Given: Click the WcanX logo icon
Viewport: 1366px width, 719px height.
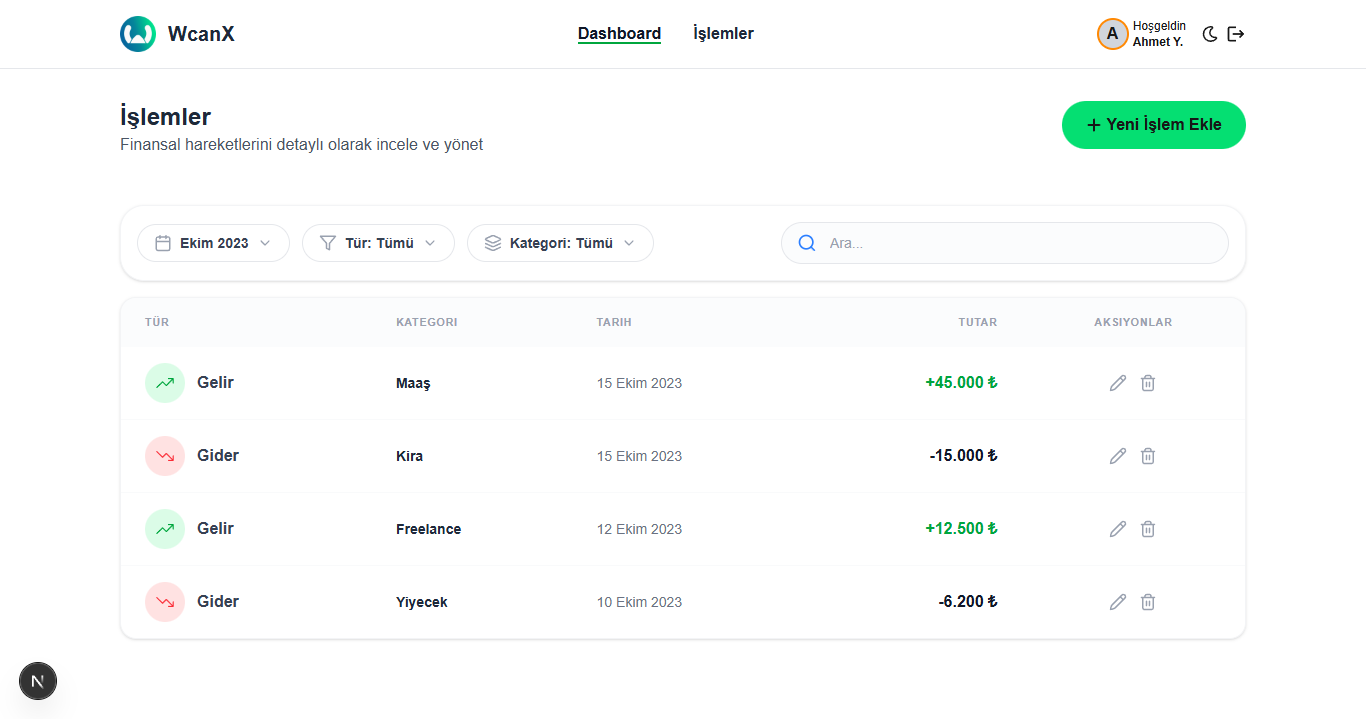Looking at the screenshot, I should tap(137, 33).
